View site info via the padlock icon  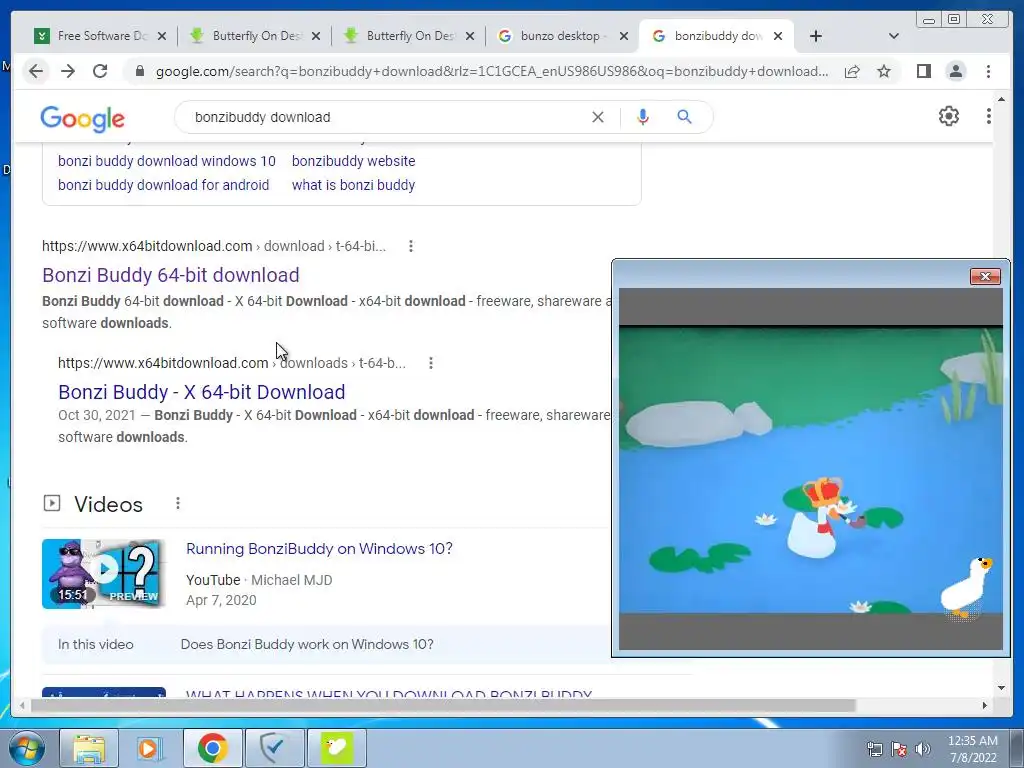[x=139, y=71]
